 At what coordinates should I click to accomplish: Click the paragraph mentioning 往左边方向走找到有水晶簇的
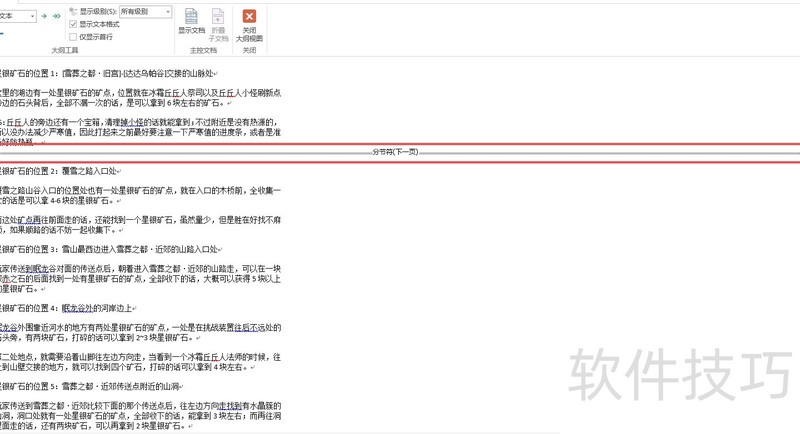pyautogui.click(x=140, y=416)
